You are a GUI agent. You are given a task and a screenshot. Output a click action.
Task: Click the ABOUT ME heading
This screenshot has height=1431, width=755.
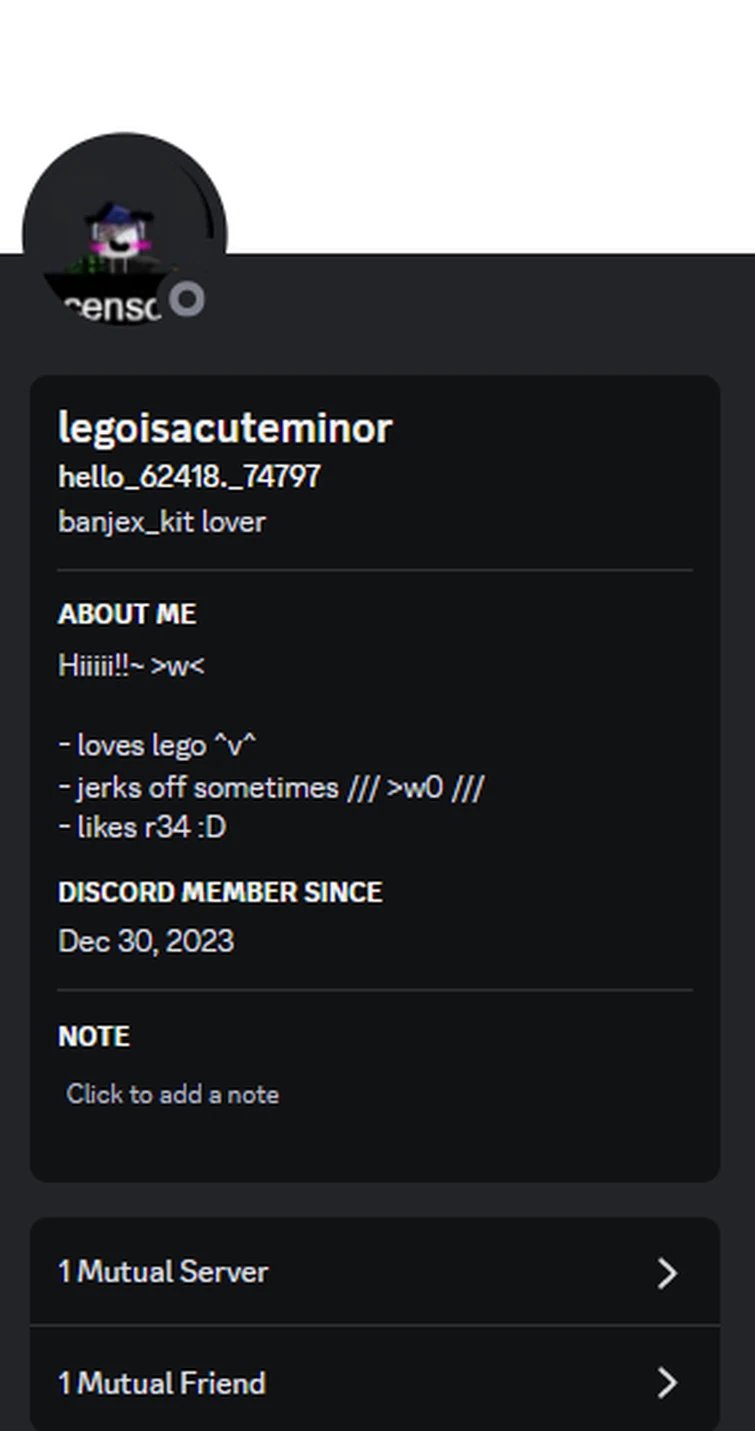127,614
